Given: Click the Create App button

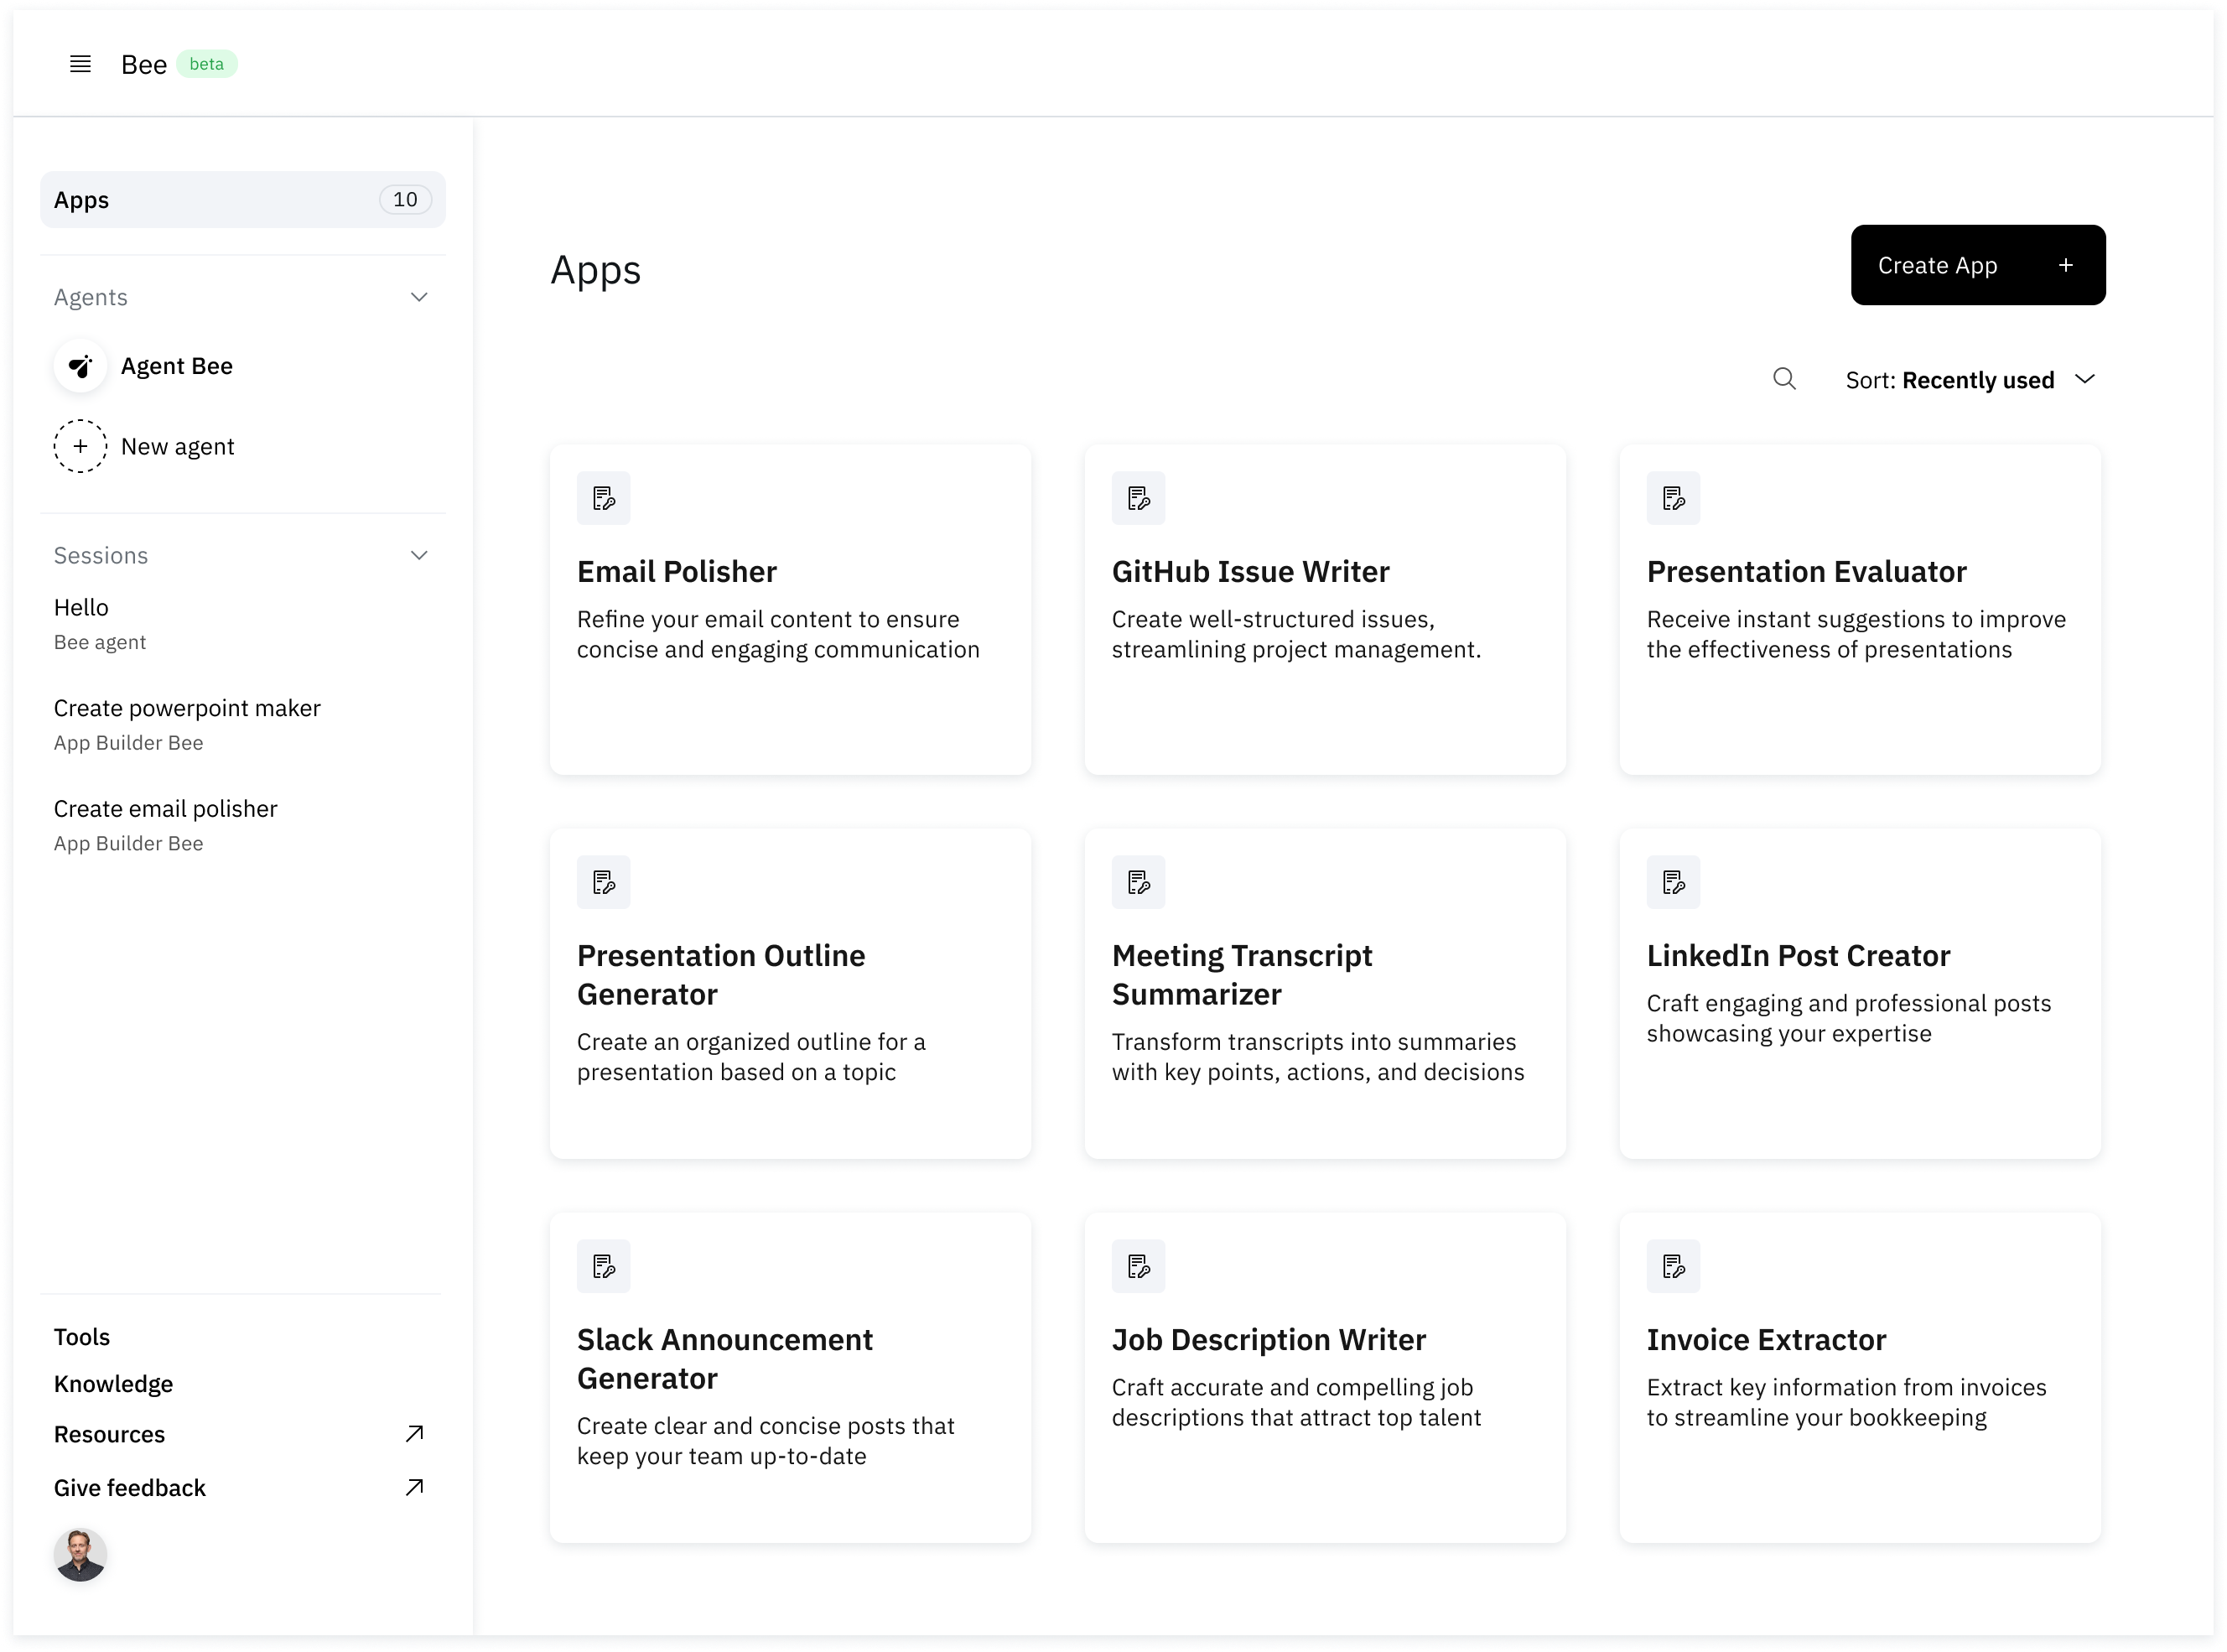Looking at the screenshot, I should point(1977,265).
